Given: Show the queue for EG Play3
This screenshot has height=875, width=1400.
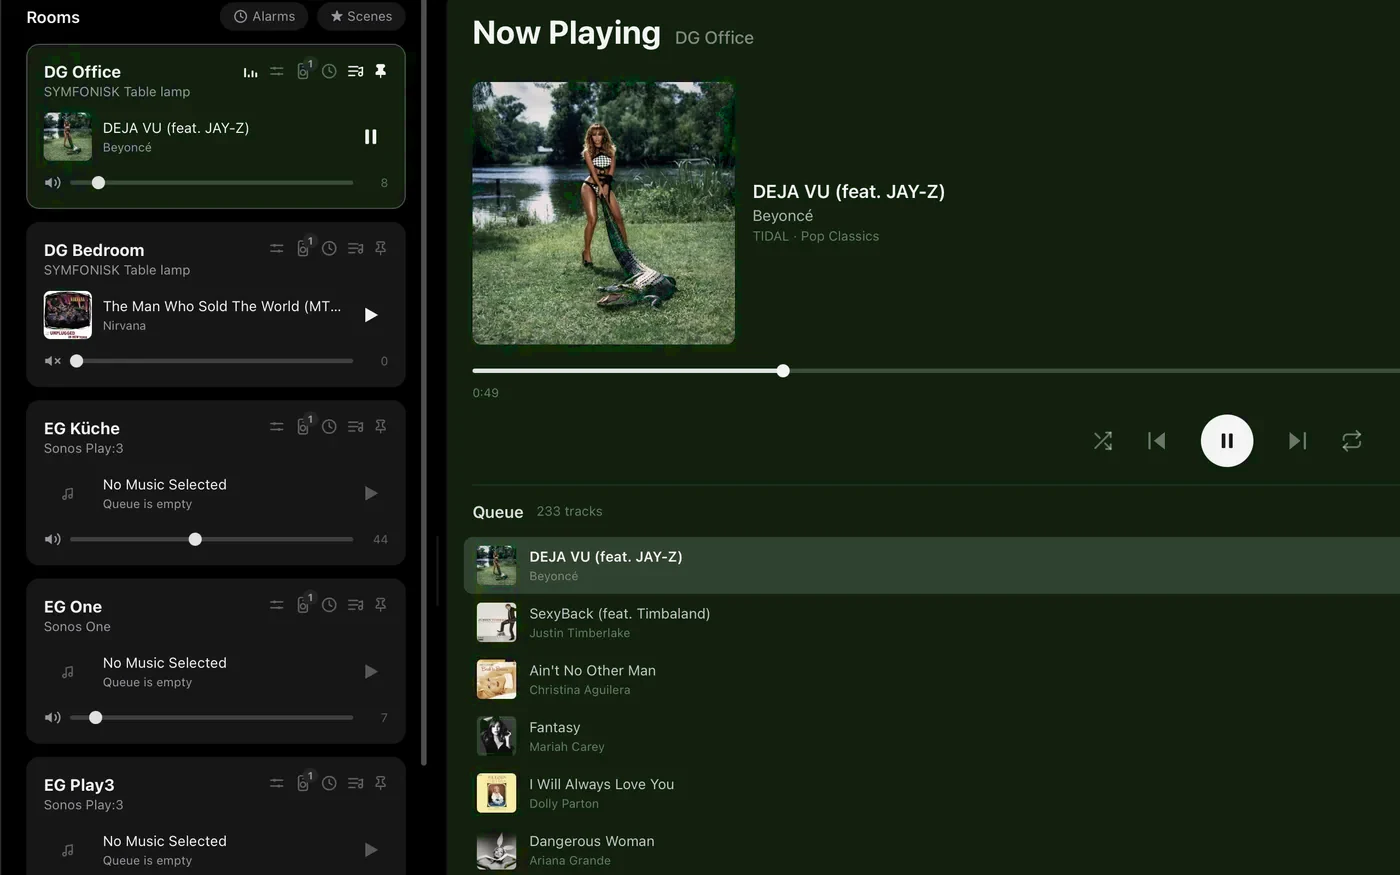Looking at the screenshot, I should (355, 783).
